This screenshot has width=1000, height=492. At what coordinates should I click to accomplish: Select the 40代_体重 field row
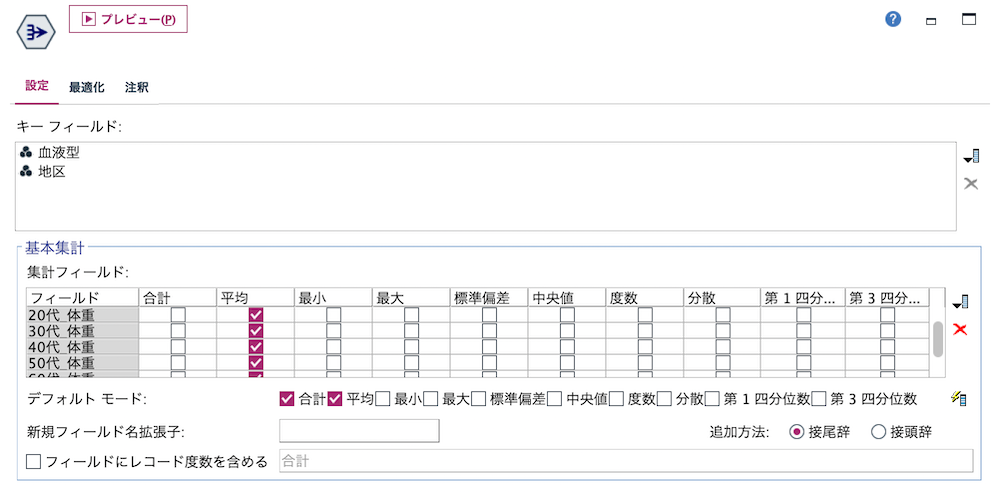click(82, 347)
